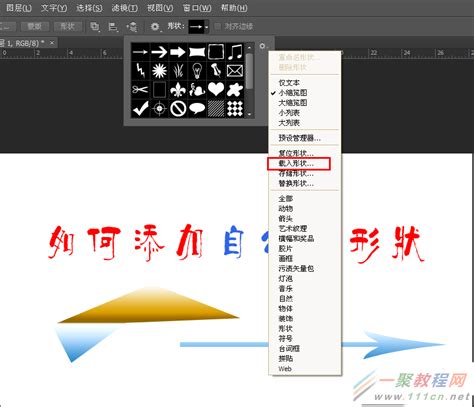This screenshot has width=474, height=407.
Task: Select the heart shape
Action: click(x=216, y=90)
